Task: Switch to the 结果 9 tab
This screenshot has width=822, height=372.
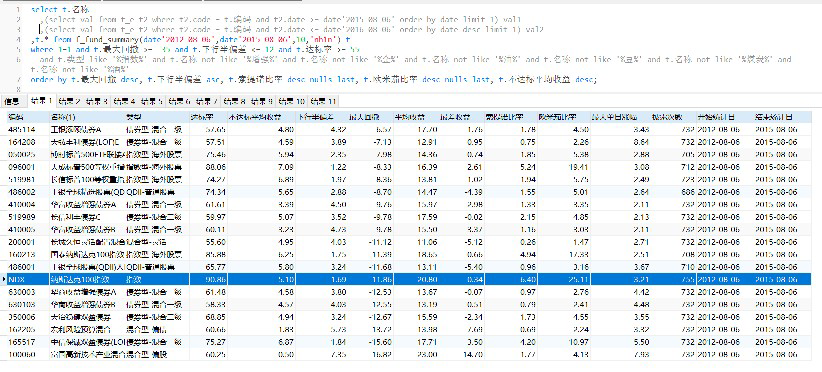Action: [263, 101]
